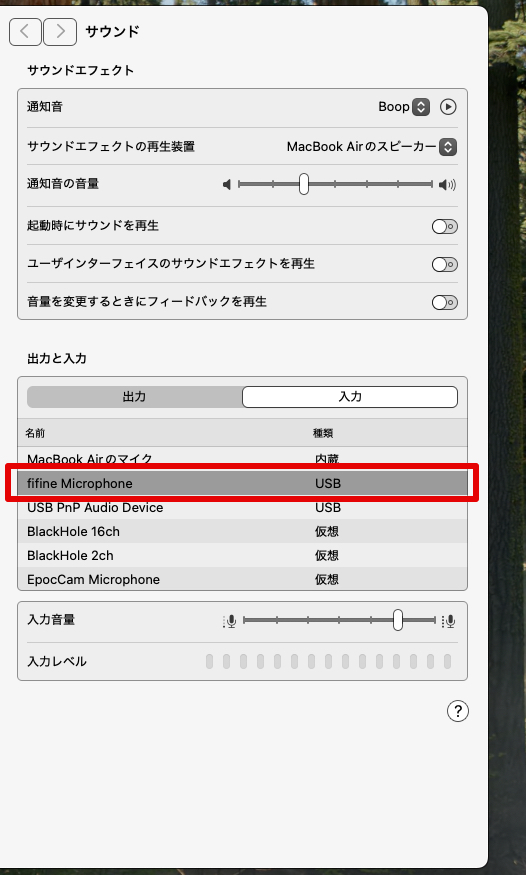This screenshot has height=875, width=526.
Task: Enable 起動時にサウンドを再生 switch
Action: pyautogui.click(x=445, y=226)
